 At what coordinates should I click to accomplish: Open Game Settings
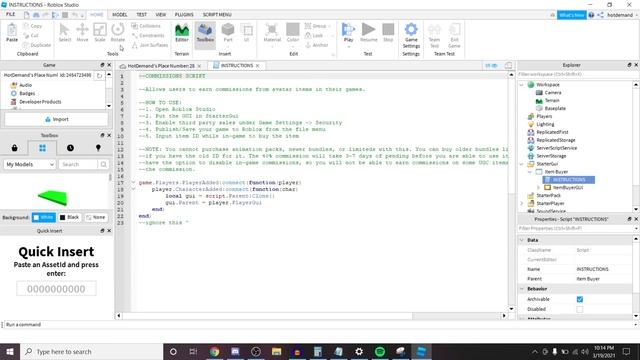(x=411, y=35)
